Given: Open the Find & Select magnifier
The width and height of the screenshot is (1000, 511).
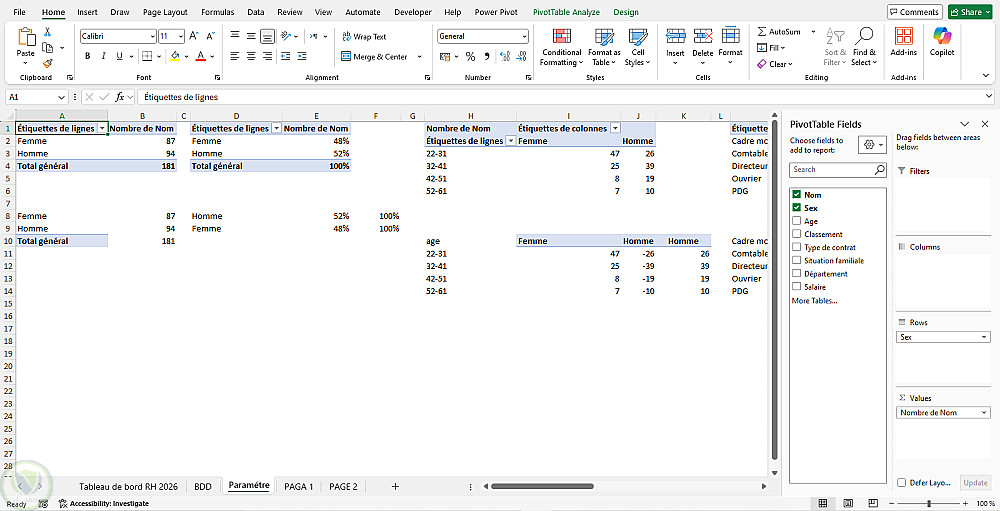Looking at the screenshot, I should (864, 36).
